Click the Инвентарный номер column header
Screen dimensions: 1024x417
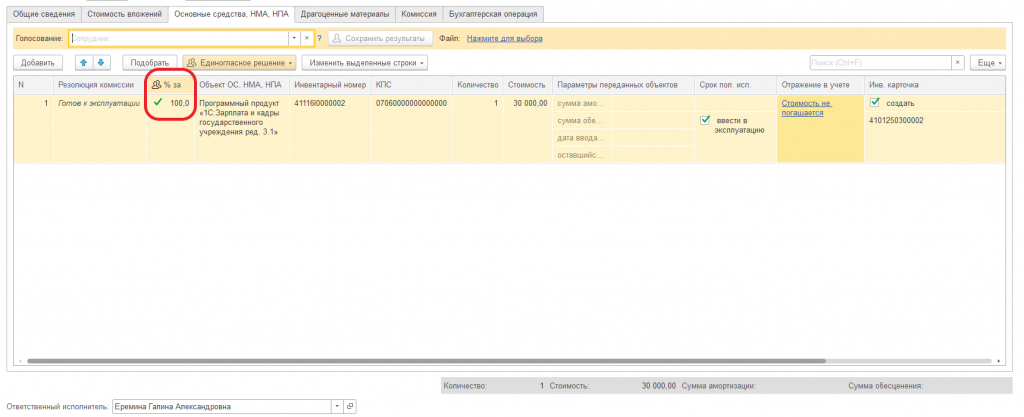point(330,85)
